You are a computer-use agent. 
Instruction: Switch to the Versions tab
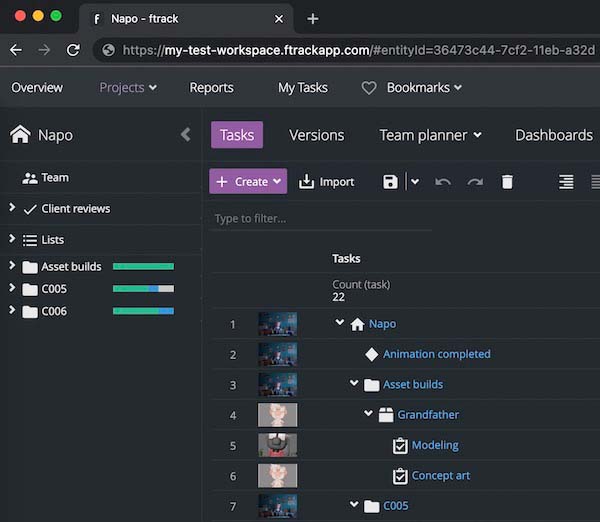click(x=316, y=135)
